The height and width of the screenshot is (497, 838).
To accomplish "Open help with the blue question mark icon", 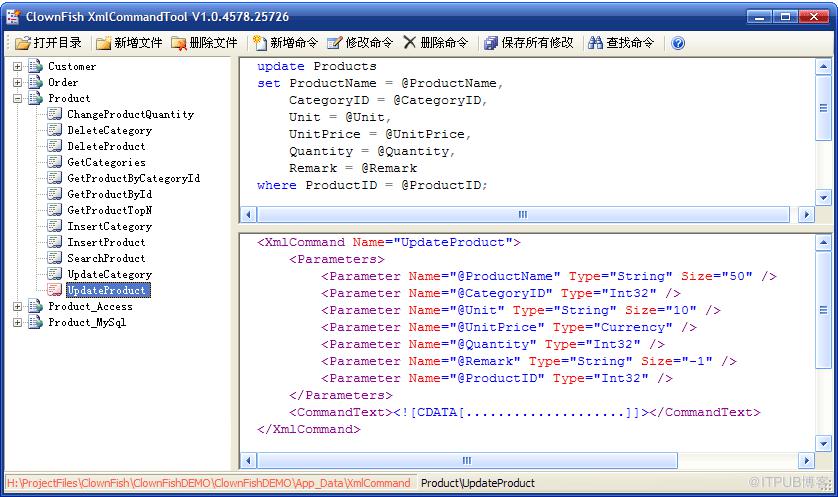I will coord(678,43).
